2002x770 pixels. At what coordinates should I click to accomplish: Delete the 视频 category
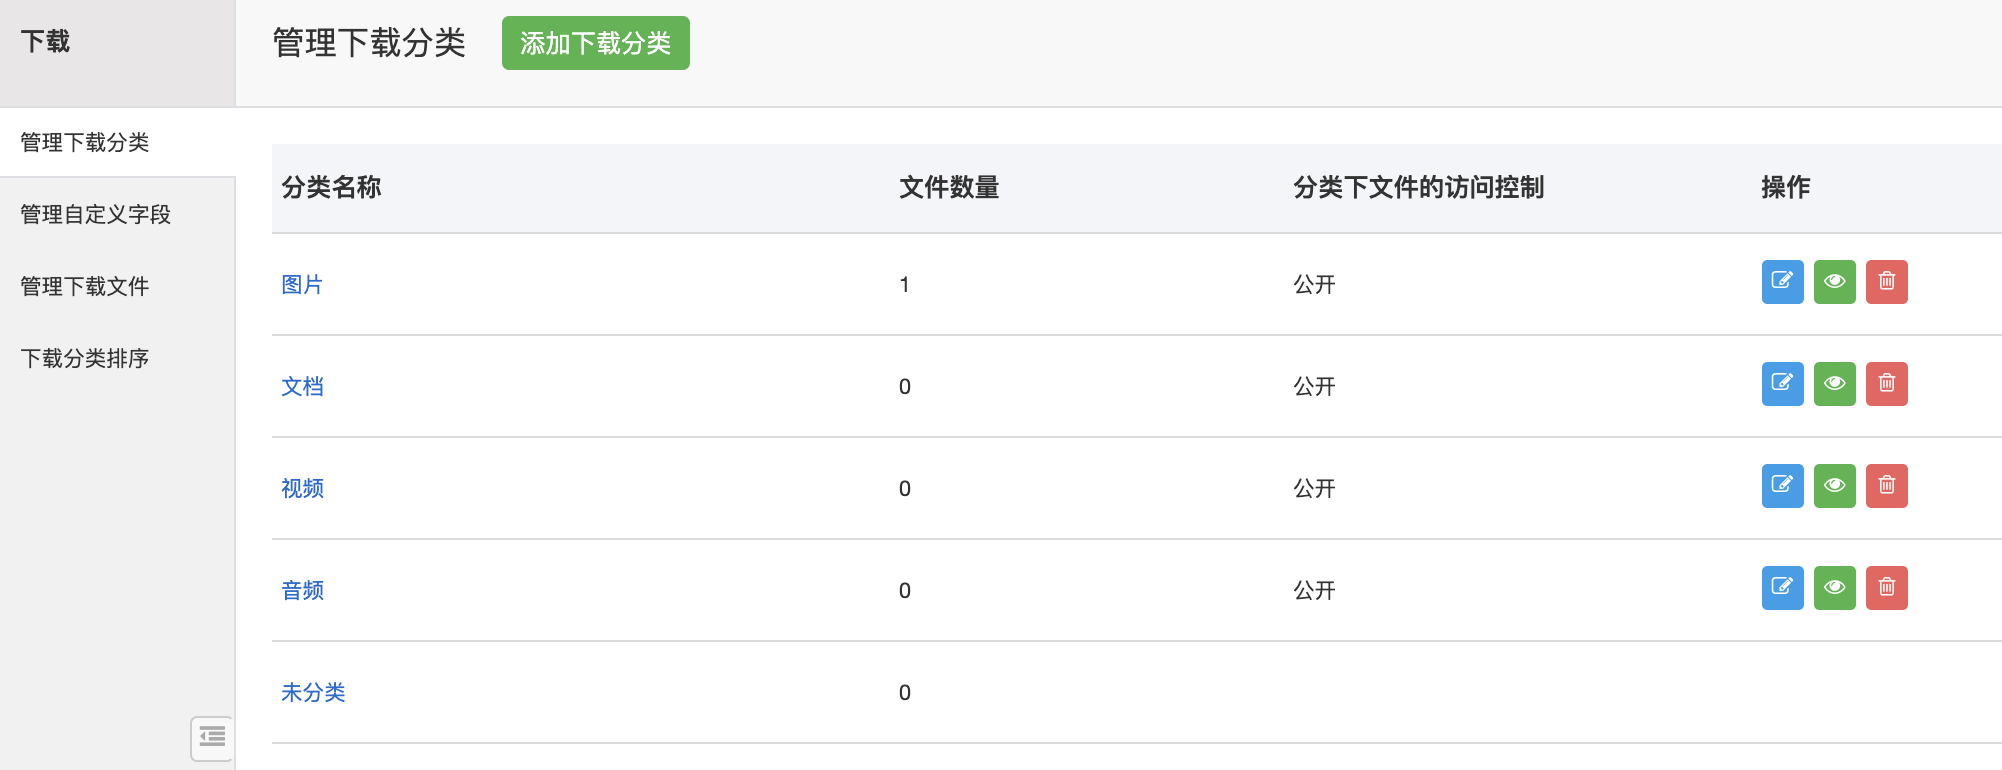[x=1886, y=486]
